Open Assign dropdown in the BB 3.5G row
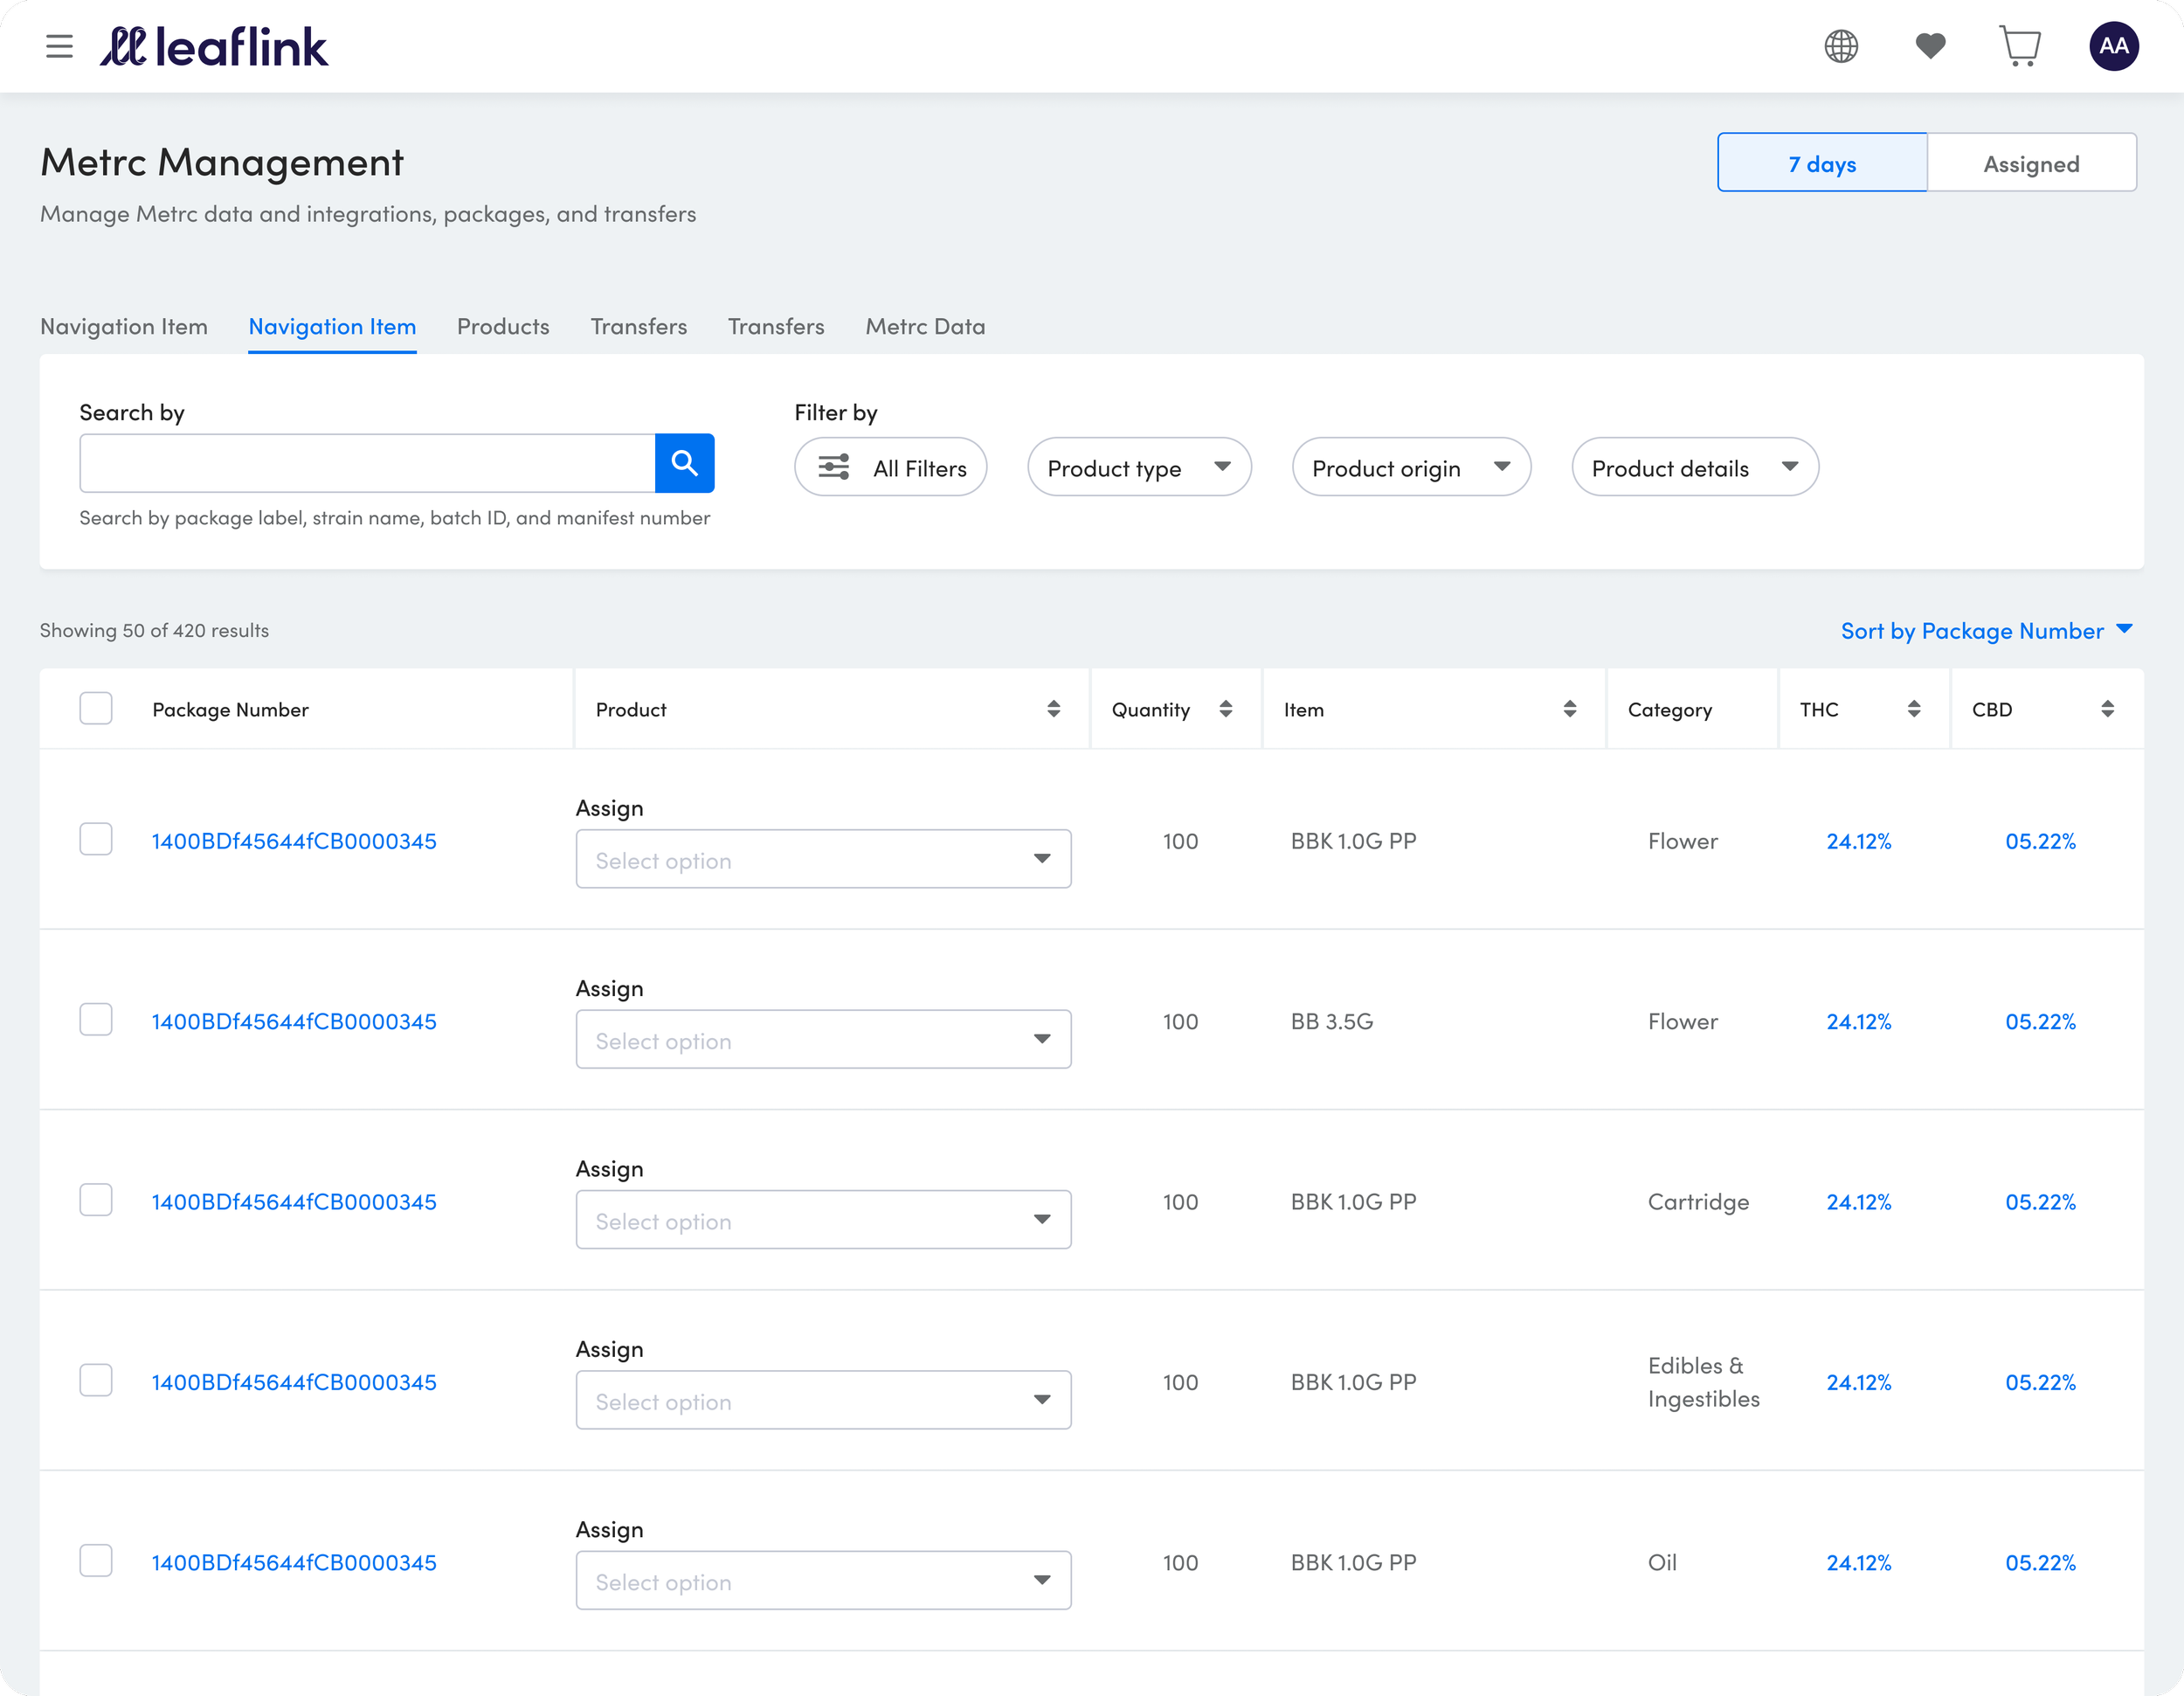The width and height of the screenshot is (2184, 1696). (x=823, y=1039)
